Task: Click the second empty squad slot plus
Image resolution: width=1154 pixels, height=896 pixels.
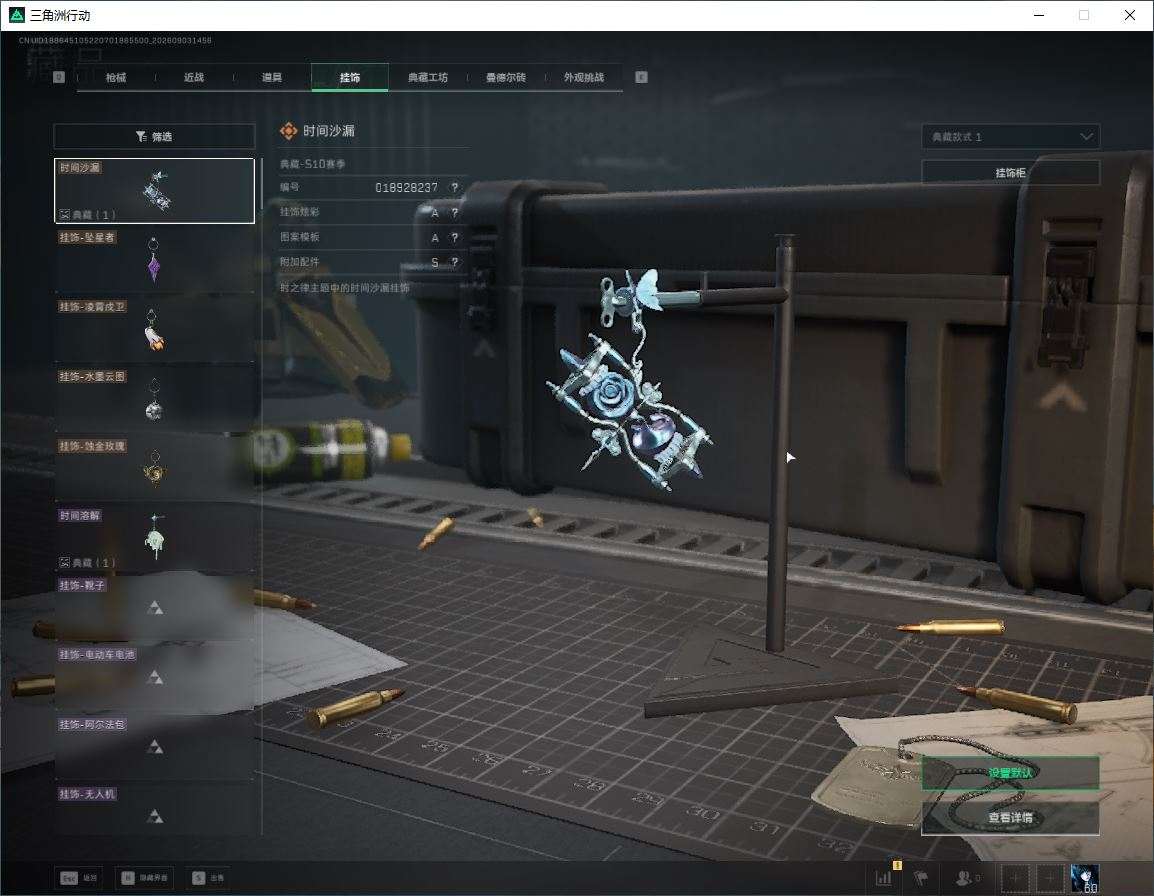Action: (x=1049, y=878)
